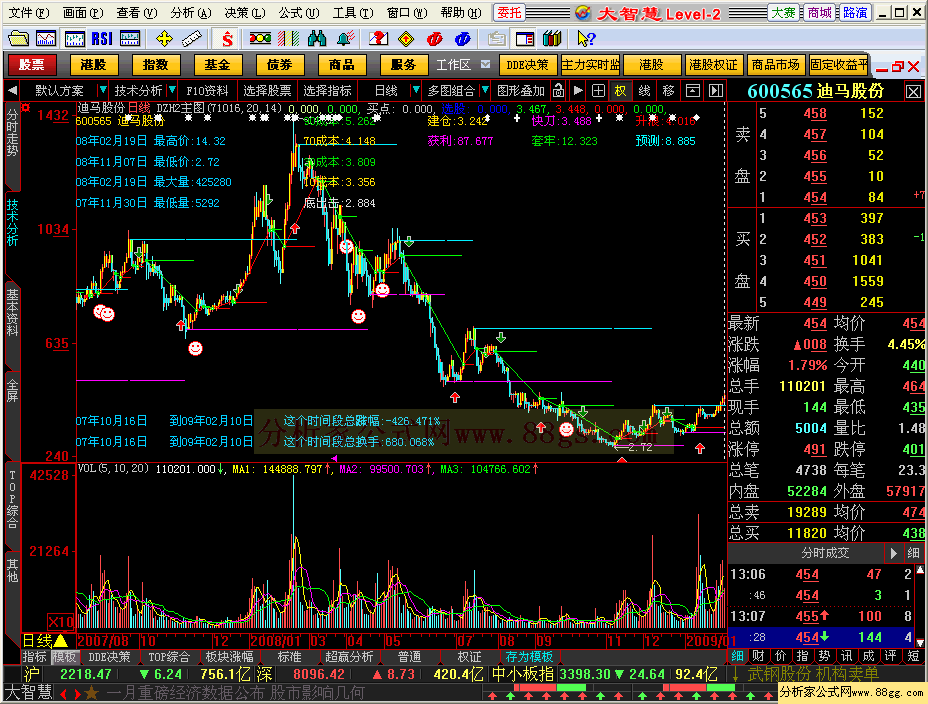This screenshot has width=928, height=704.
Task: Click the DDE决策 button in top bar
Action: (x=527, y=64)
